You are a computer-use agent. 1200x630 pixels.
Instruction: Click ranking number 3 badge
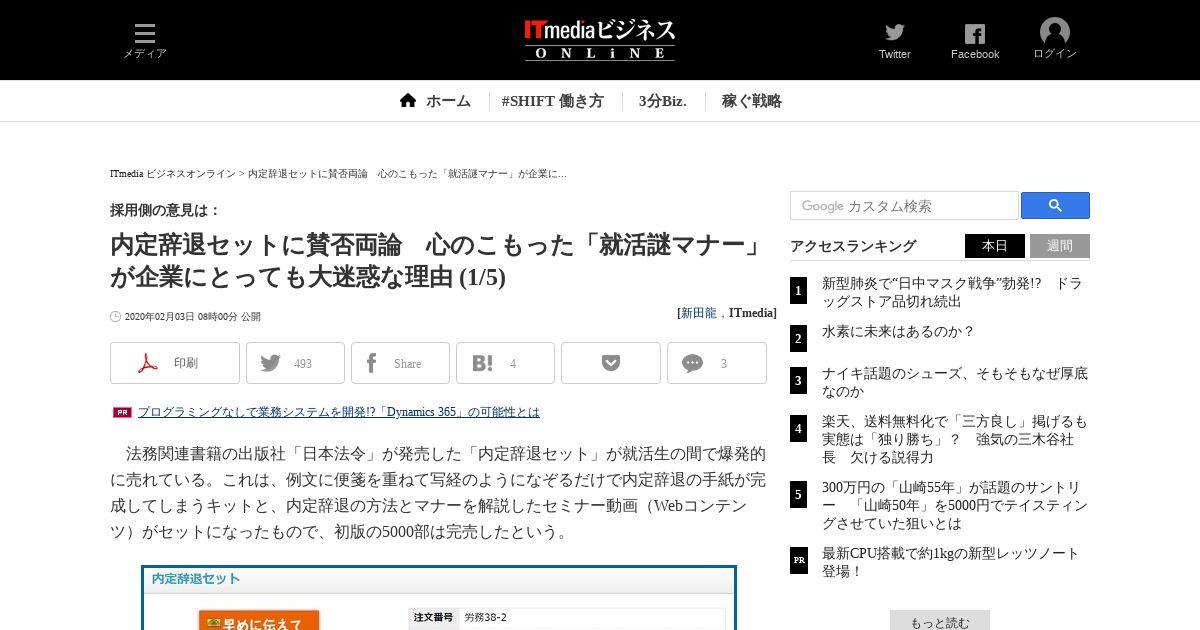(798, 380)
